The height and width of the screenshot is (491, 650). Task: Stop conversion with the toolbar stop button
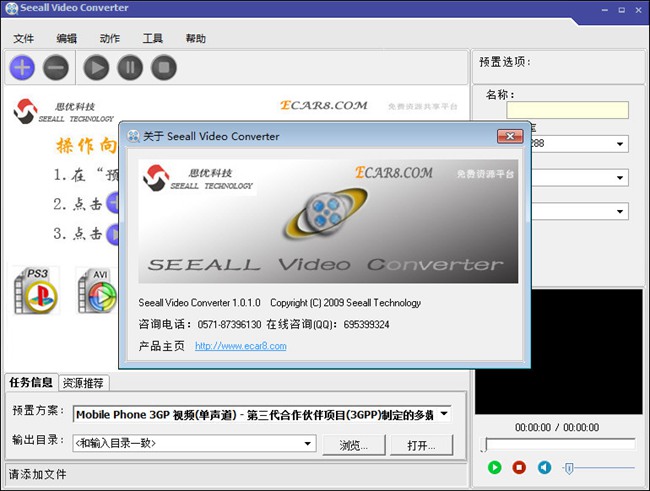[164, 68]
